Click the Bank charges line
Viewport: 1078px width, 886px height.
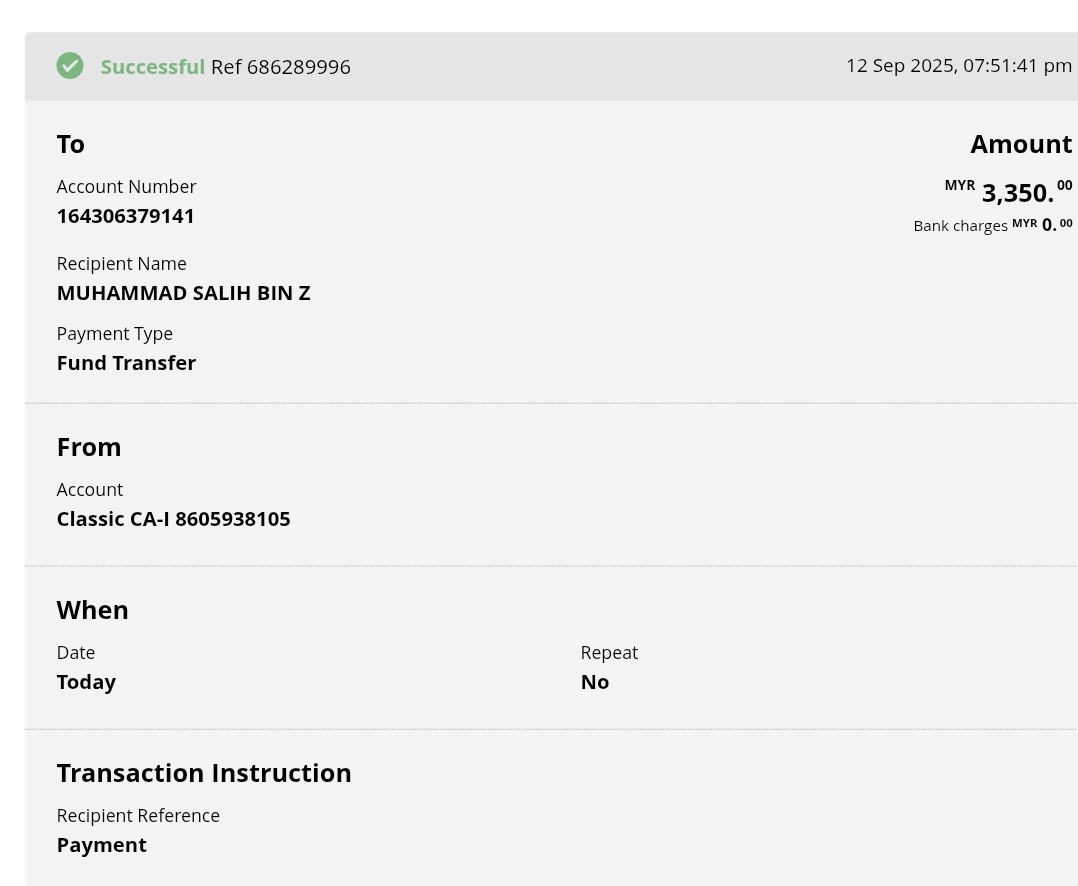(992, 225)
